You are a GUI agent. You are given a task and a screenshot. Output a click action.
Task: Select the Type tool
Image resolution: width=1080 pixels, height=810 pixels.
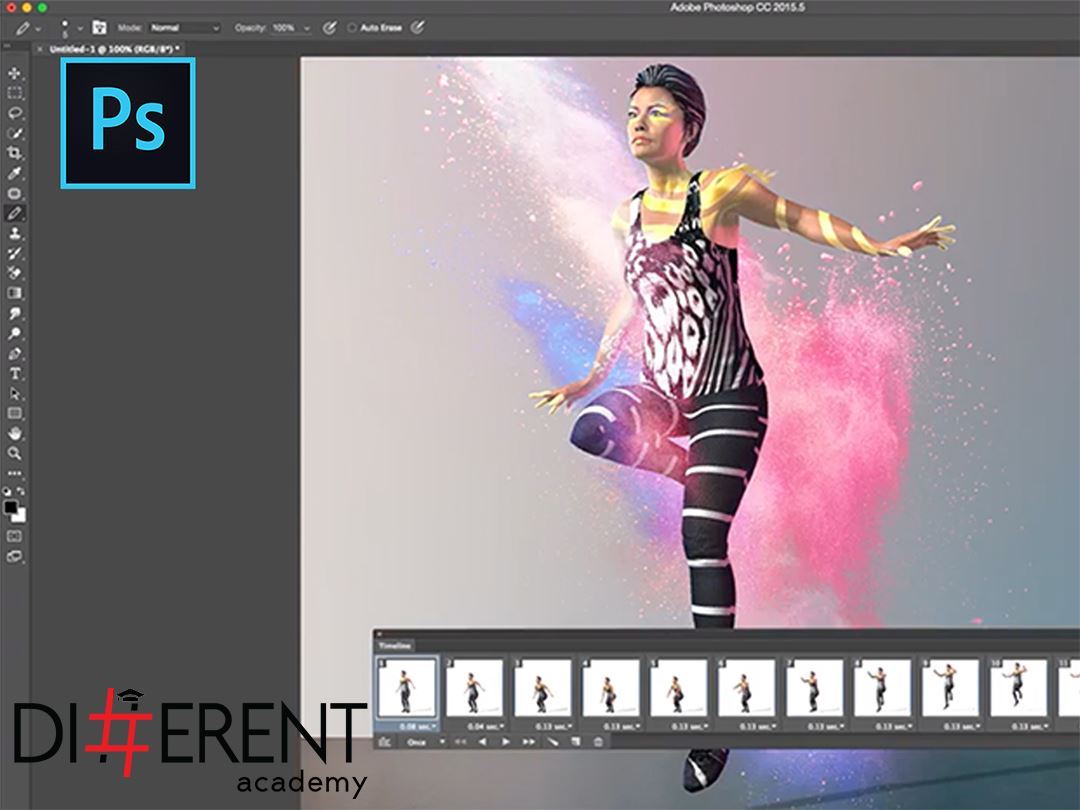pos(15,373)
